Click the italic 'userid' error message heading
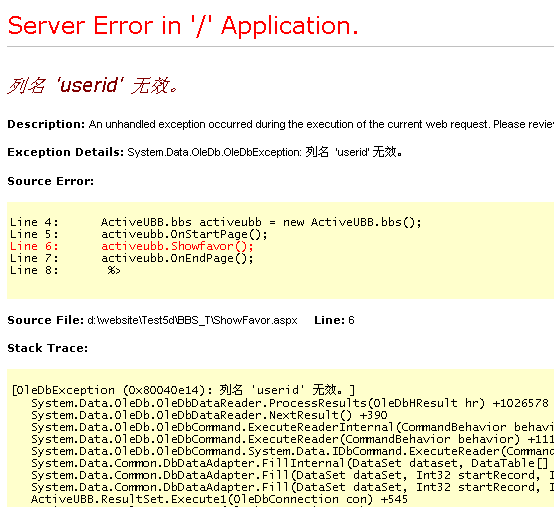Image resolution: width=554 pixels, height=507 pixels. pyautogui.click(x=93, y=86)
